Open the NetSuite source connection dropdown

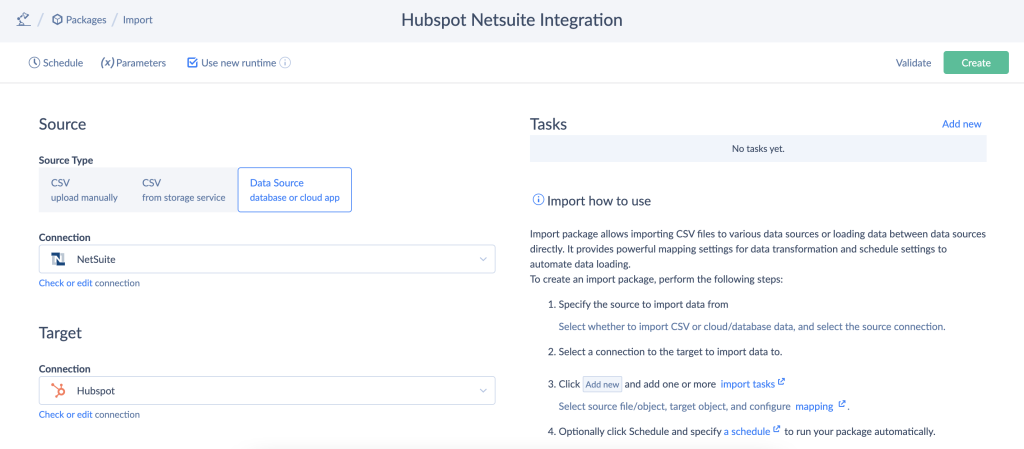tap(267, 259)
